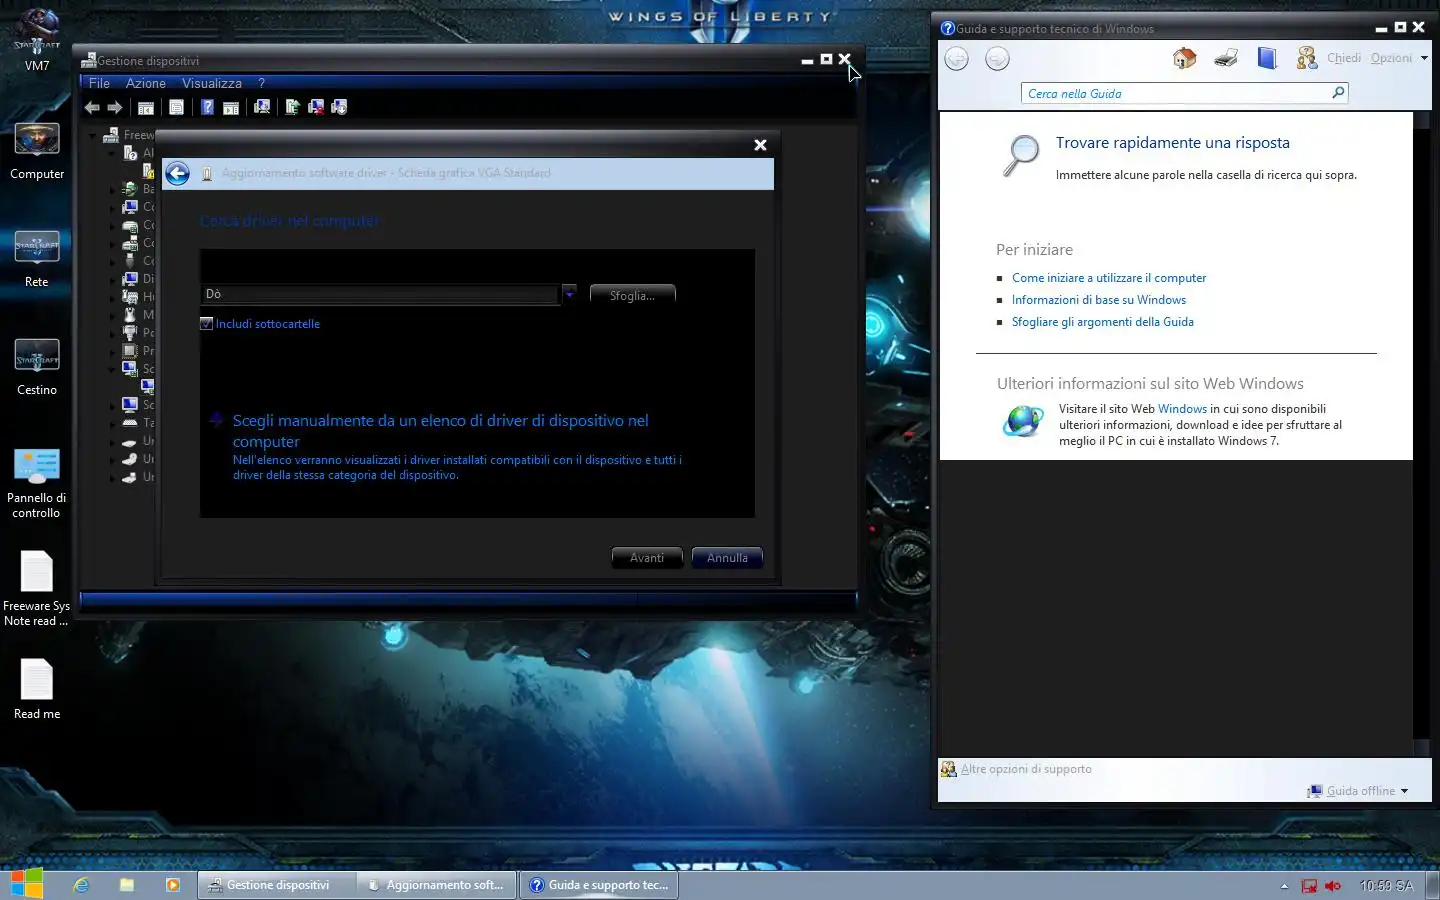The image size is (1440, 900).
Task: Open File menu in Gestione dispositivi
Action: pos(99,83)
